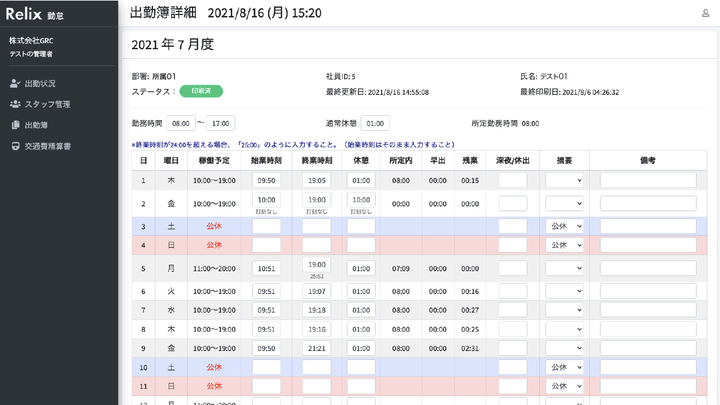This screenshot has width=720, height=405.
Task: Expand the 摘要 dropdown for day 1
Action: (564, 180)
